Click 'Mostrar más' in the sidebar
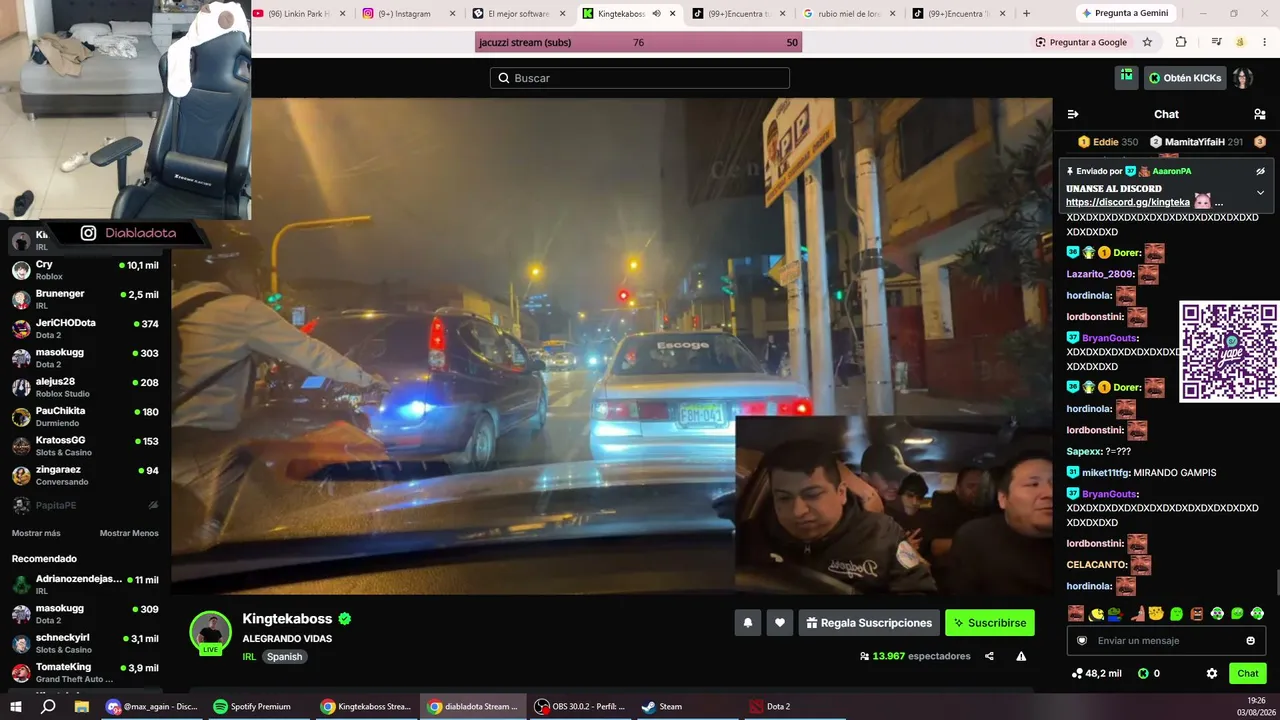 click(x=36, y=533)
